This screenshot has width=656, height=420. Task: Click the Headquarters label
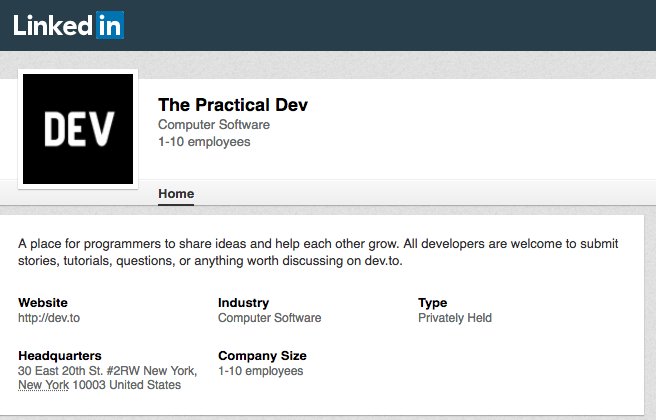pos(60,356)
